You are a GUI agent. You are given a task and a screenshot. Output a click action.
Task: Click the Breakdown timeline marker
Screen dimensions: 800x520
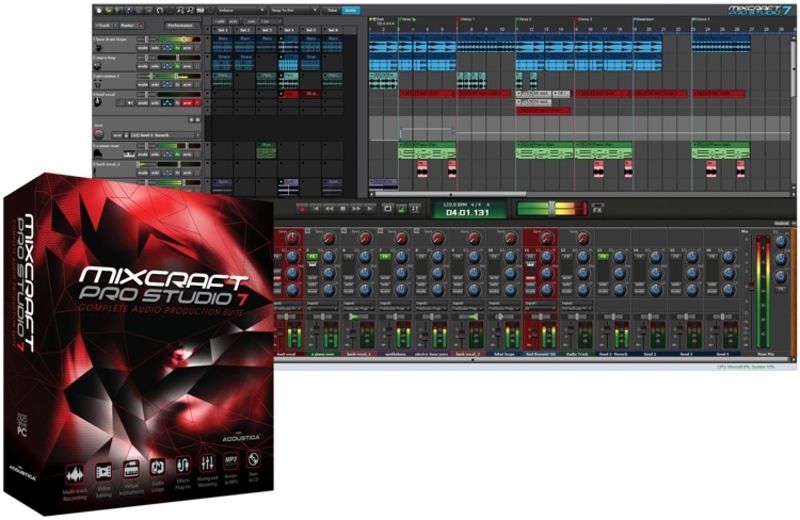pyautogui.click(x=644, y=19)
